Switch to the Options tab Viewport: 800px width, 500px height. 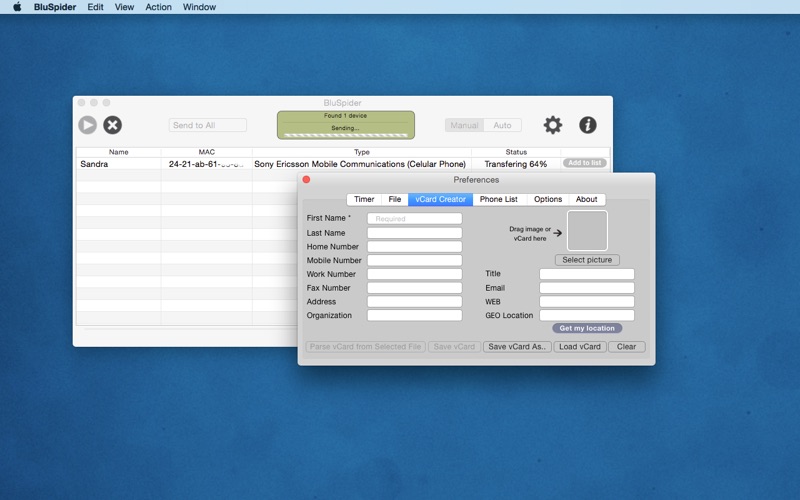[x=548, y=199]
